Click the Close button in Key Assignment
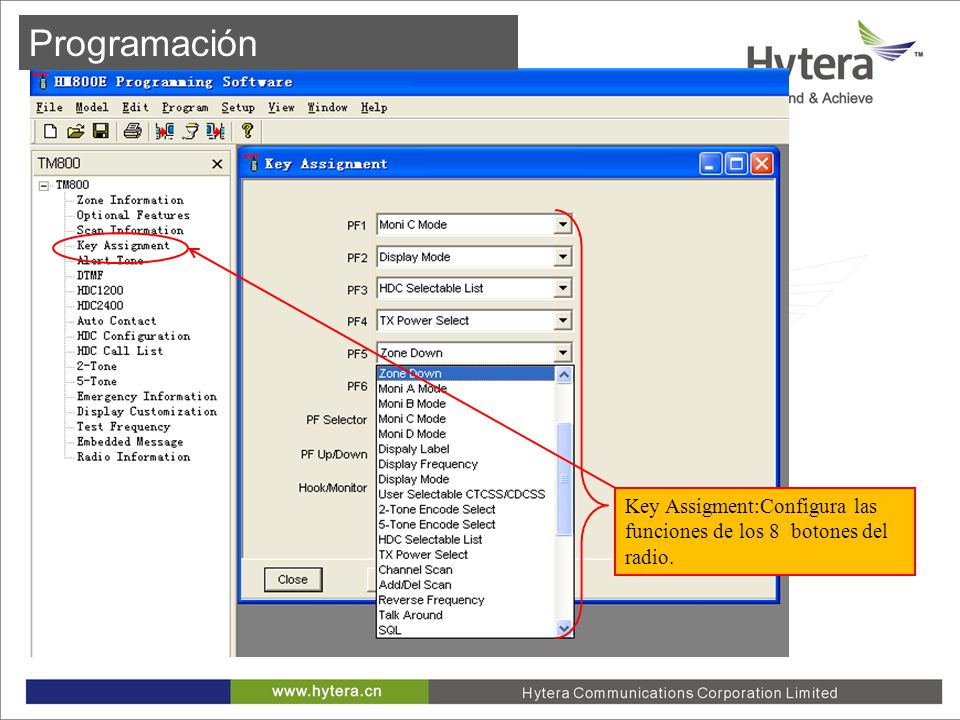Viewport: 960px width, 720px height. point(293,579)
